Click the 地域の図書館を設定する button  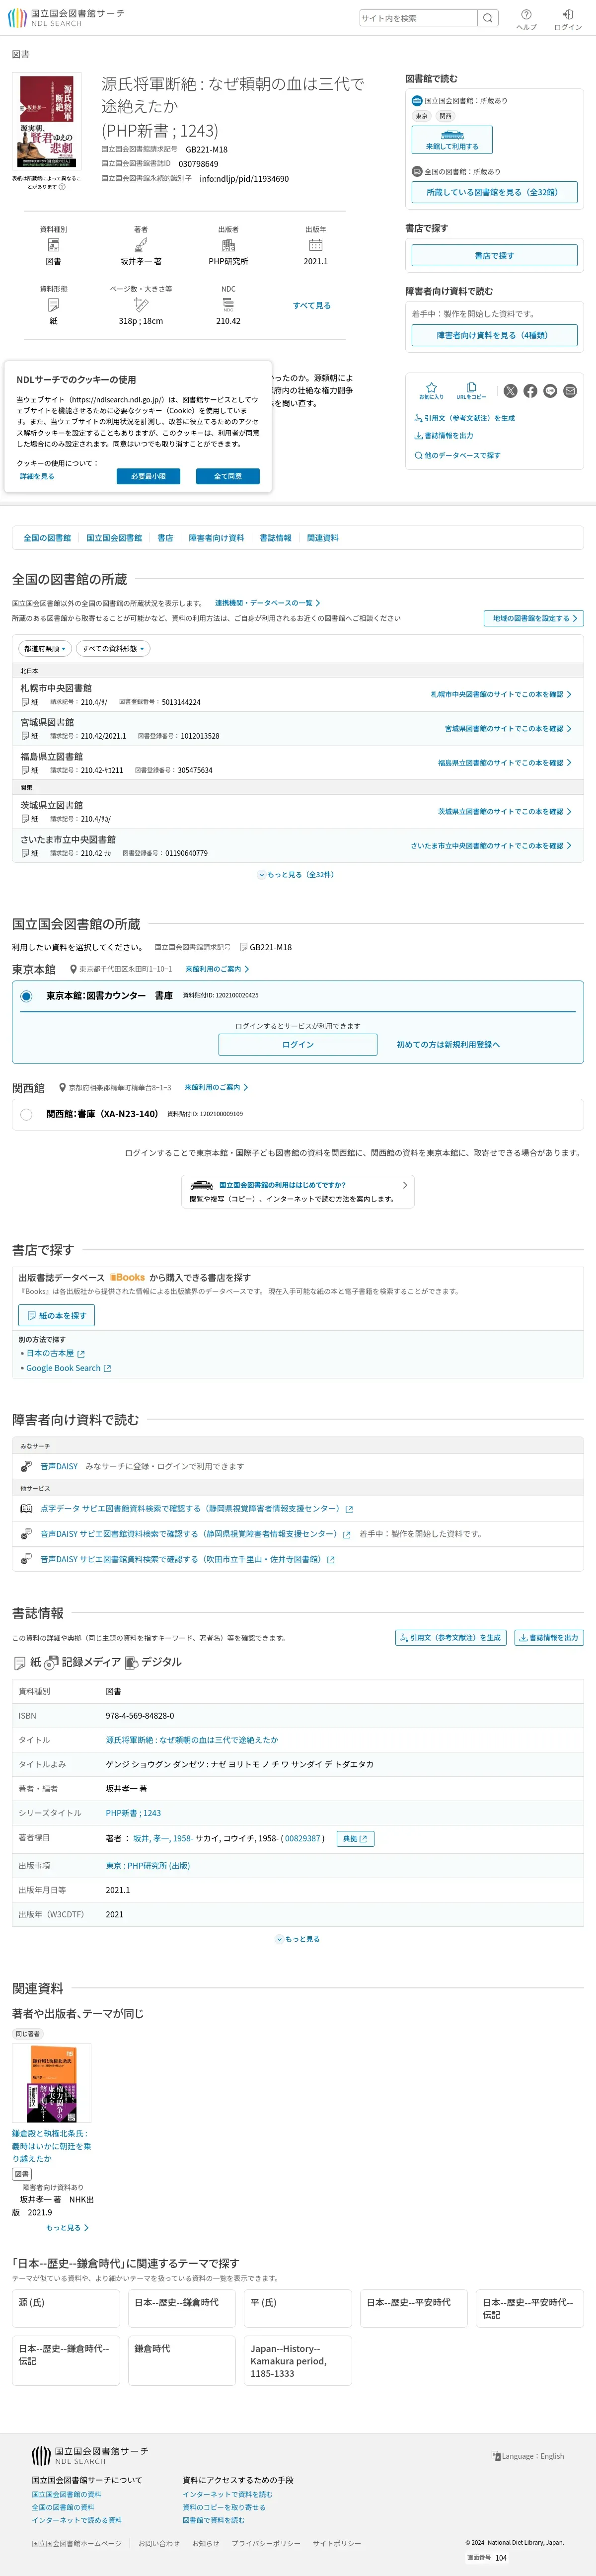534,618
